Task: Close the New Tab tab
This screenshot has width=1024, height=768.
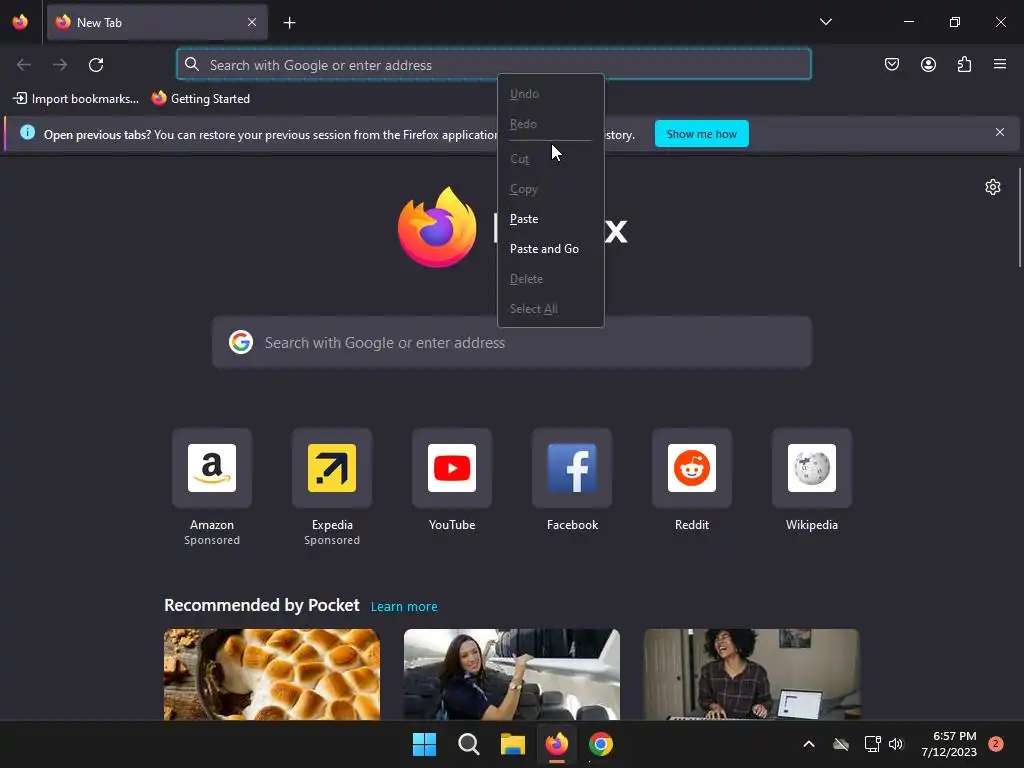Action: pos(252,22)
